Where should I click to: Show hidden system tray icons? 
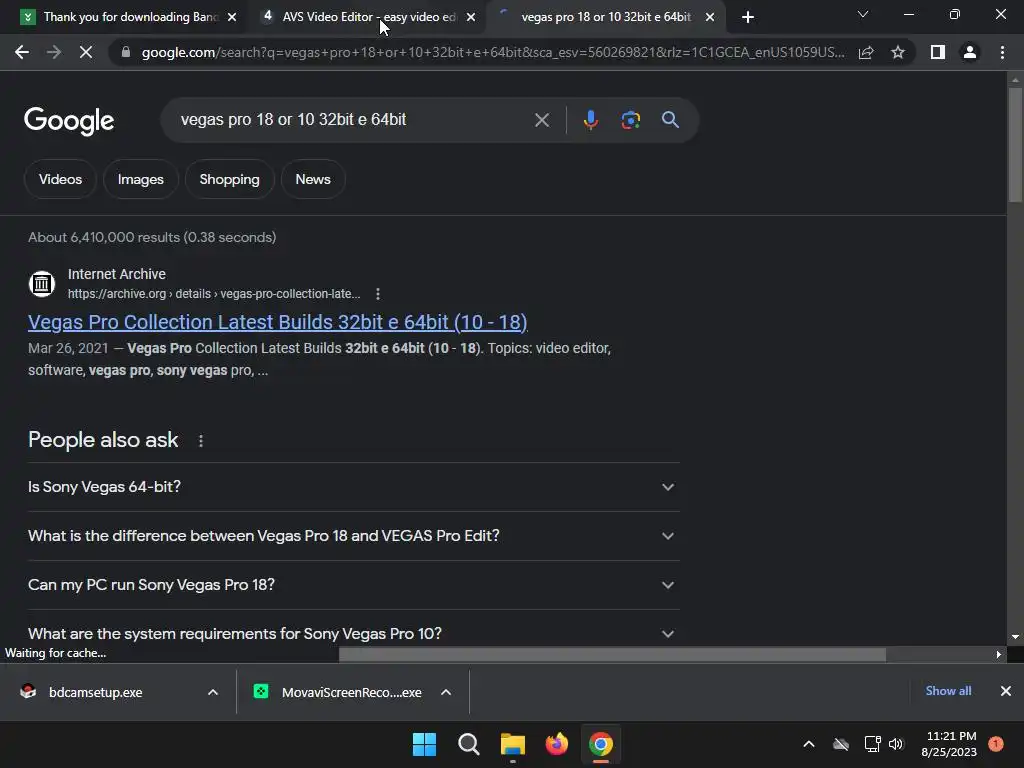click(x=808, y=744)
